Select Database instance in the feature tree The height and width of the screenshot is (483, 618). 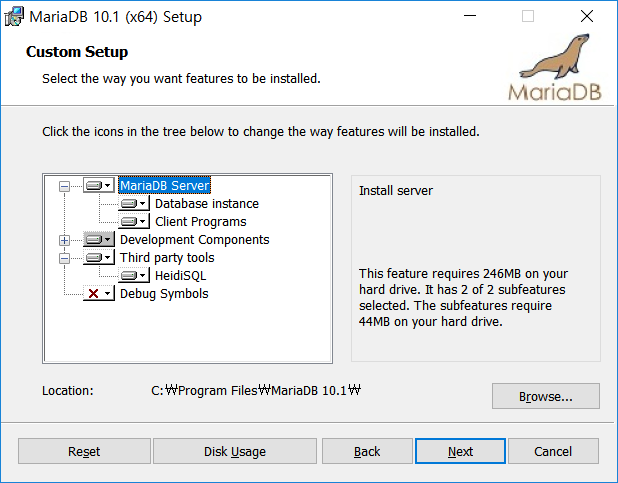coord(207,203)
